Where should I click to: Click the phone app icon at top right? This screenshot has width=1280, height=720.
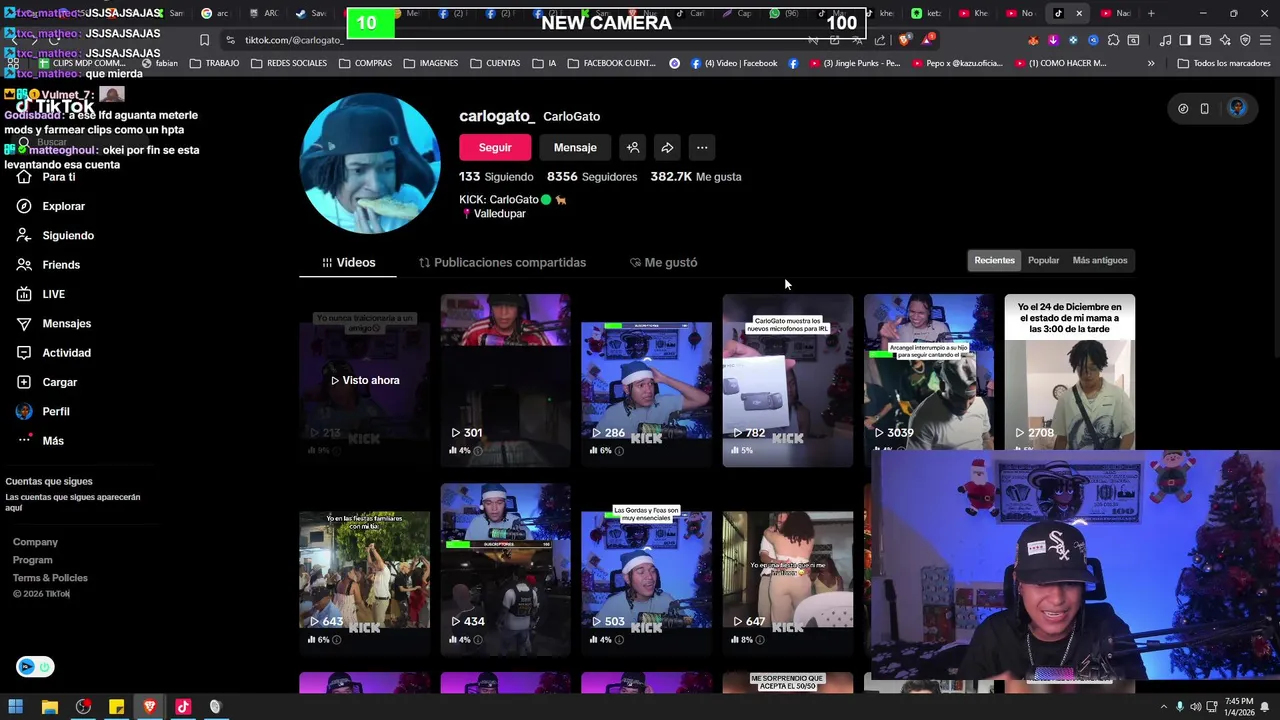click(1204, 108)
